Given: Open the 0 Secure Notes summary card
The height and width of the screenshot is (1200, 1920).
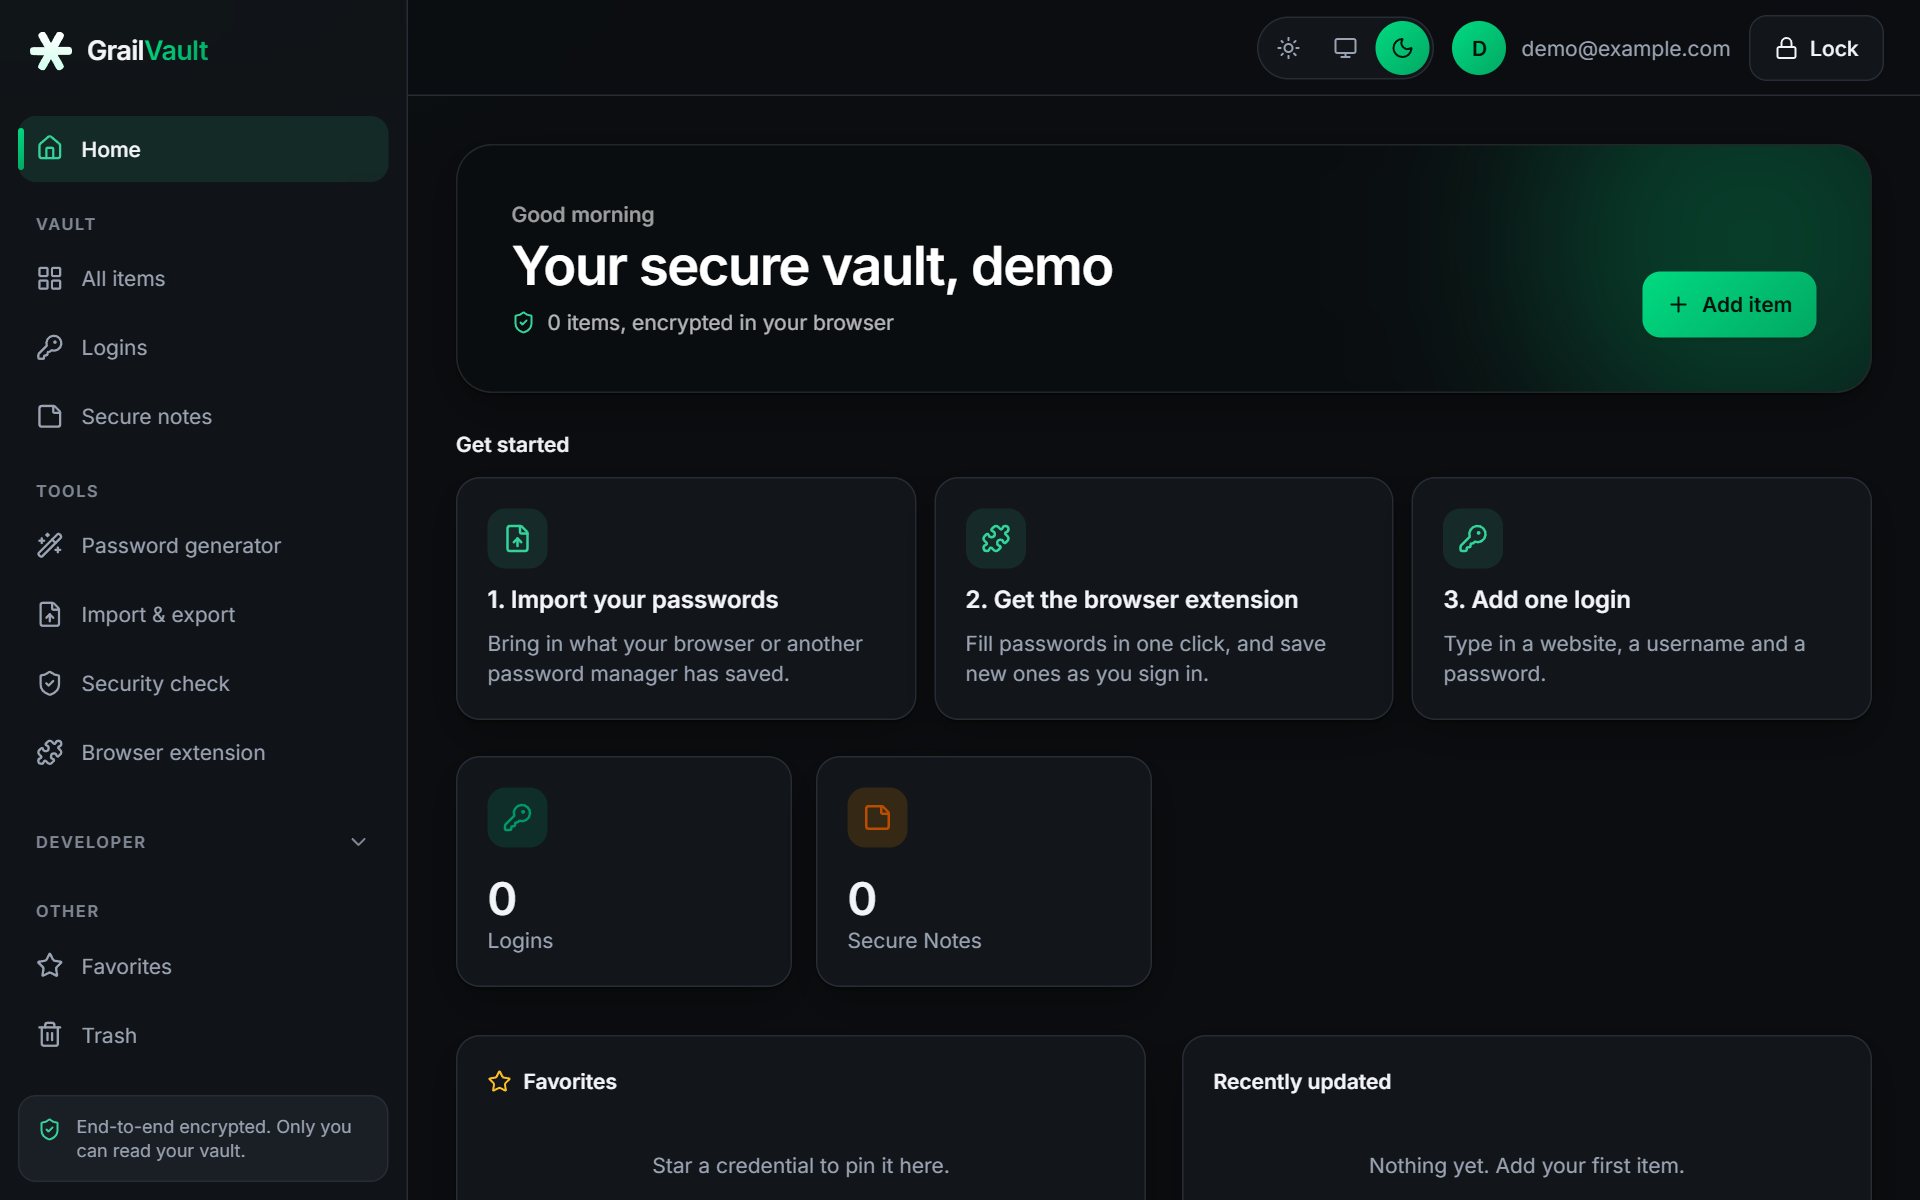Looking at the screenshot, I should (x=983, y=871).
